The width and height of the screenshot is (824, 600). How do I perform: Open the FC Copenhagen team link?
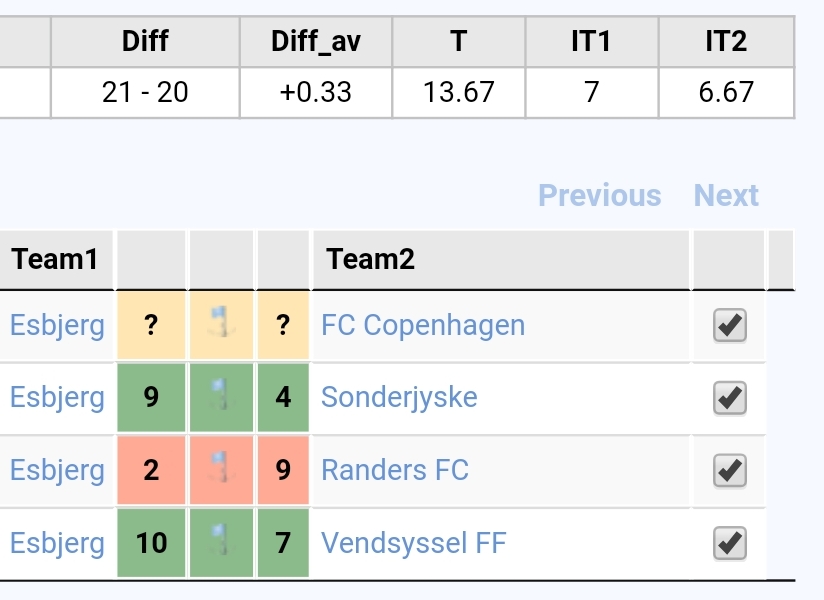pyautogui.click(x=423, y=325)
